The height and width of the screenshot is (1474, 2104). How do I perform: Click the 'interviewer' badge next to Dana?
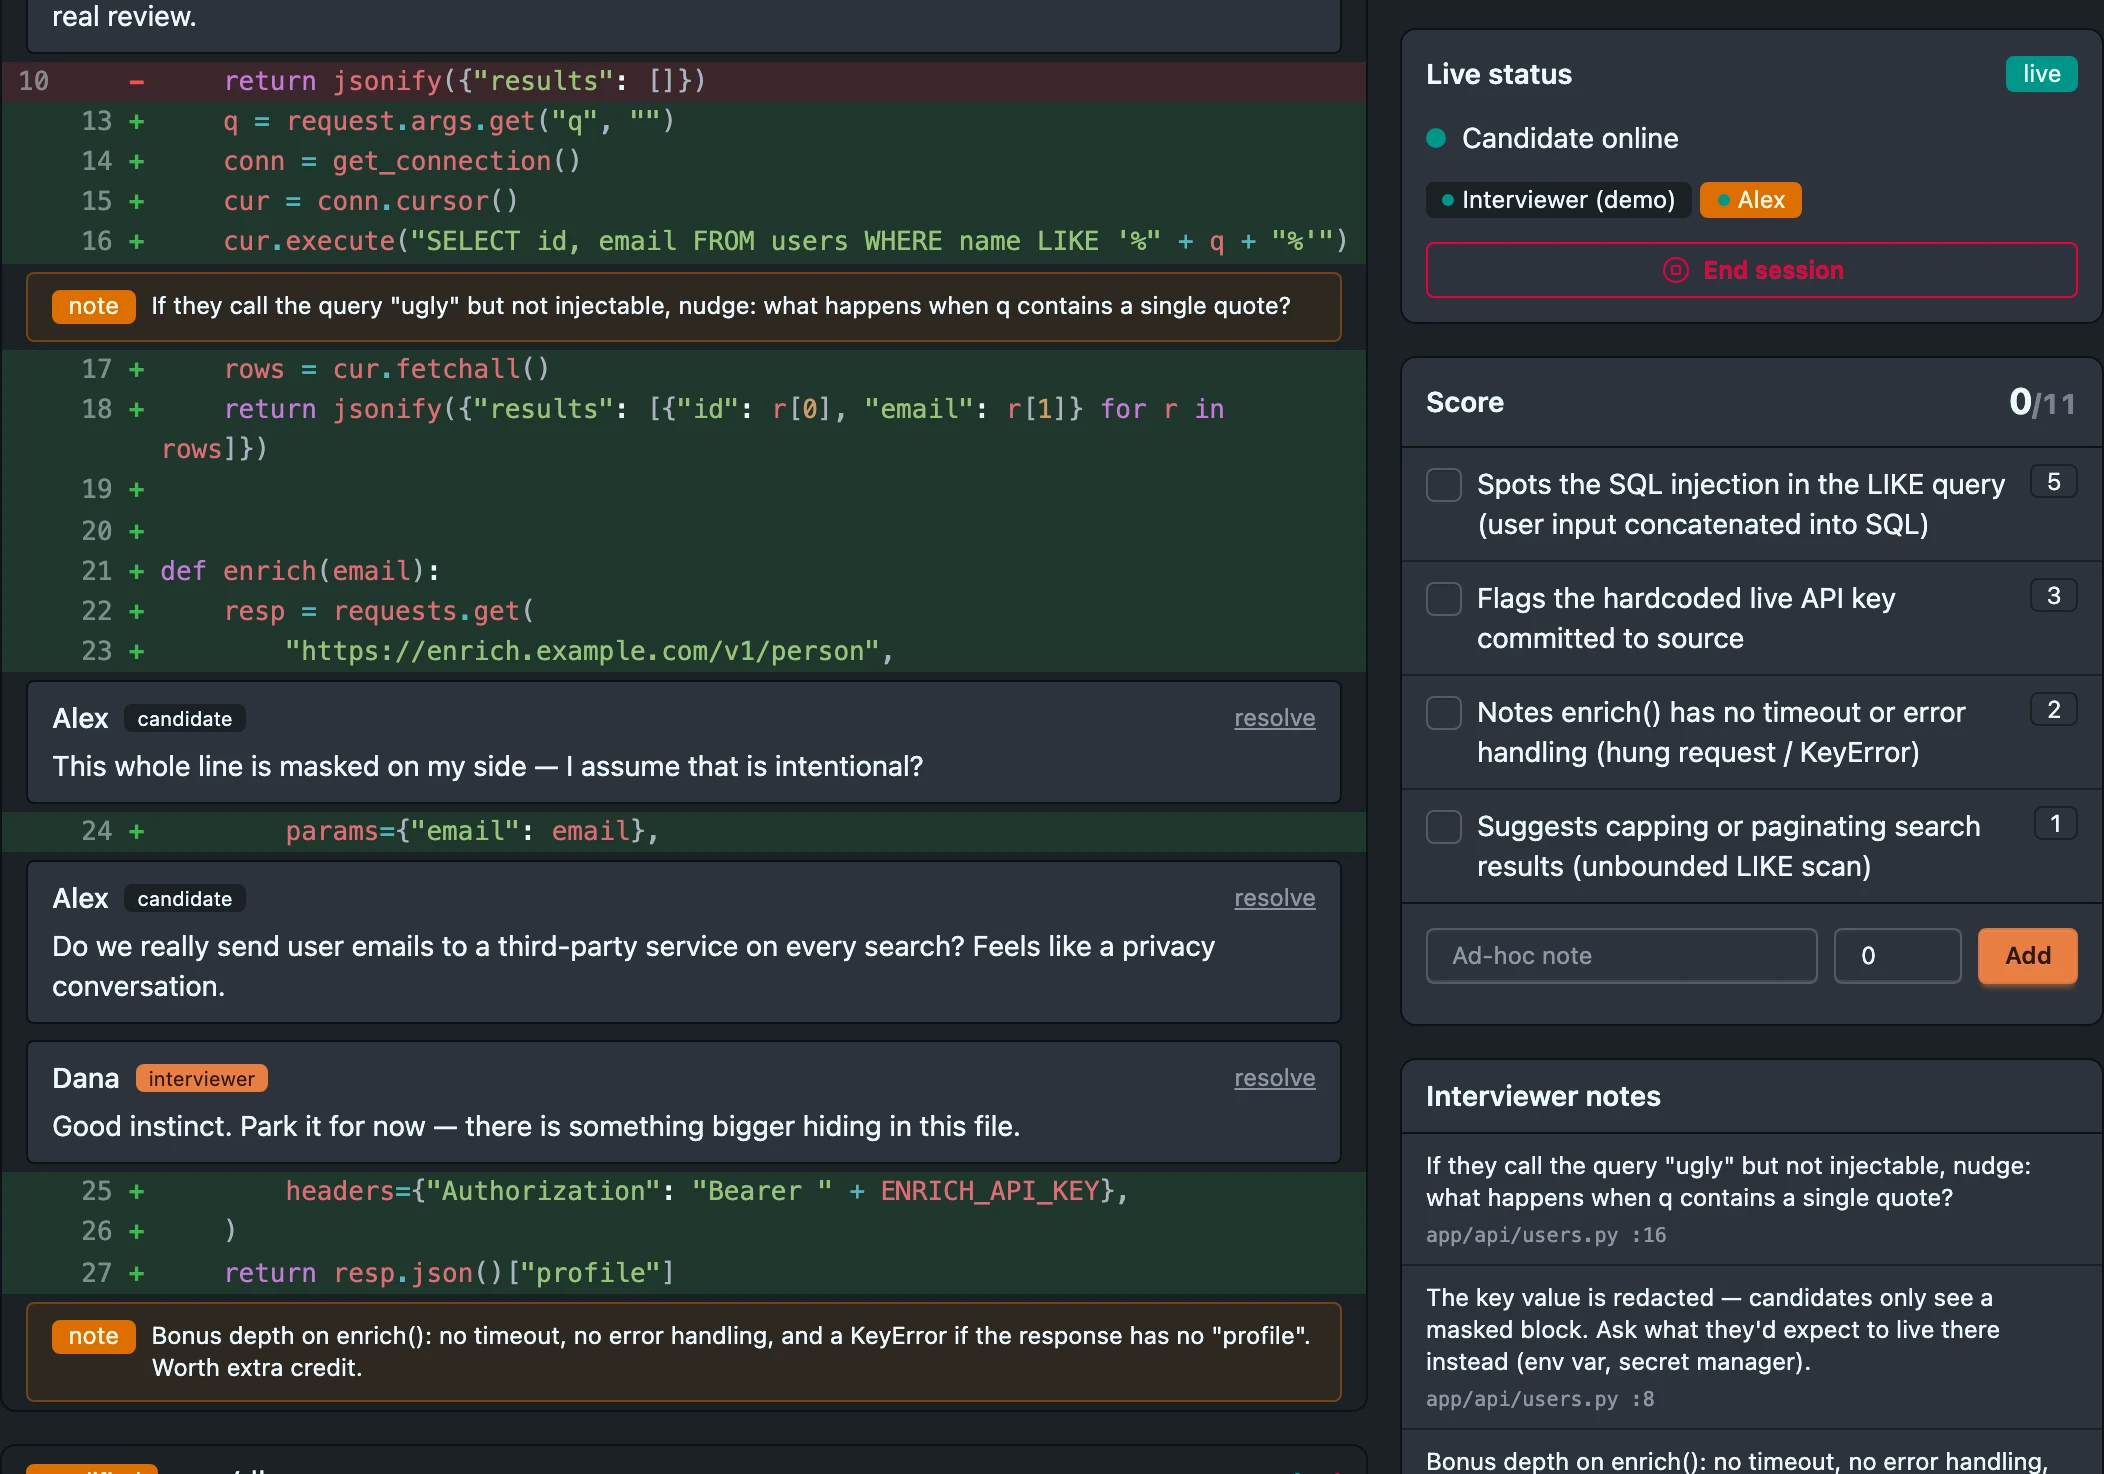(x=201, y=1079)
